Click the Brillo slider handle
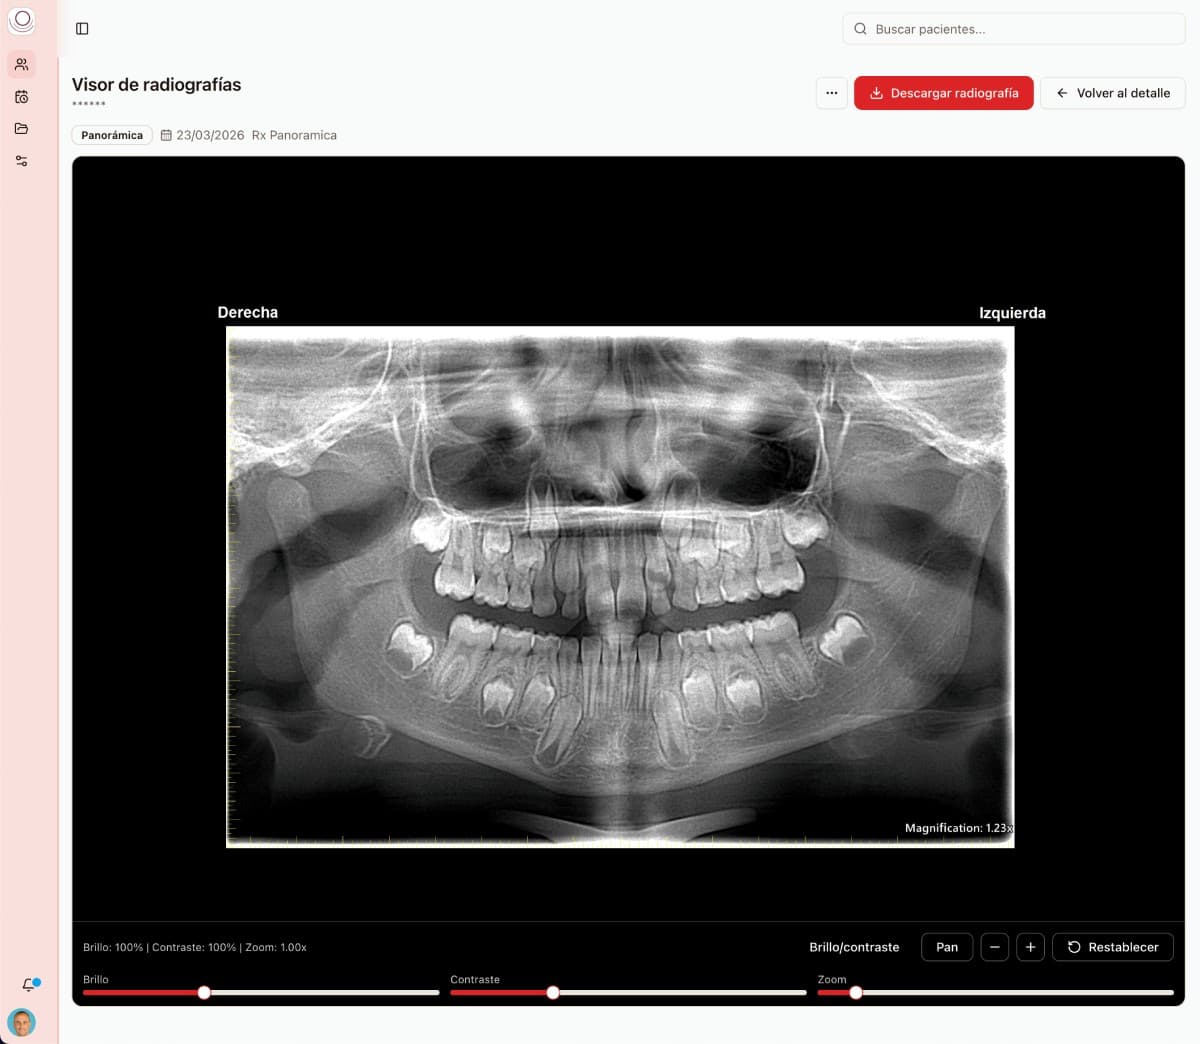Viewport: 1200px width, 1044px height. pos(204,993)
